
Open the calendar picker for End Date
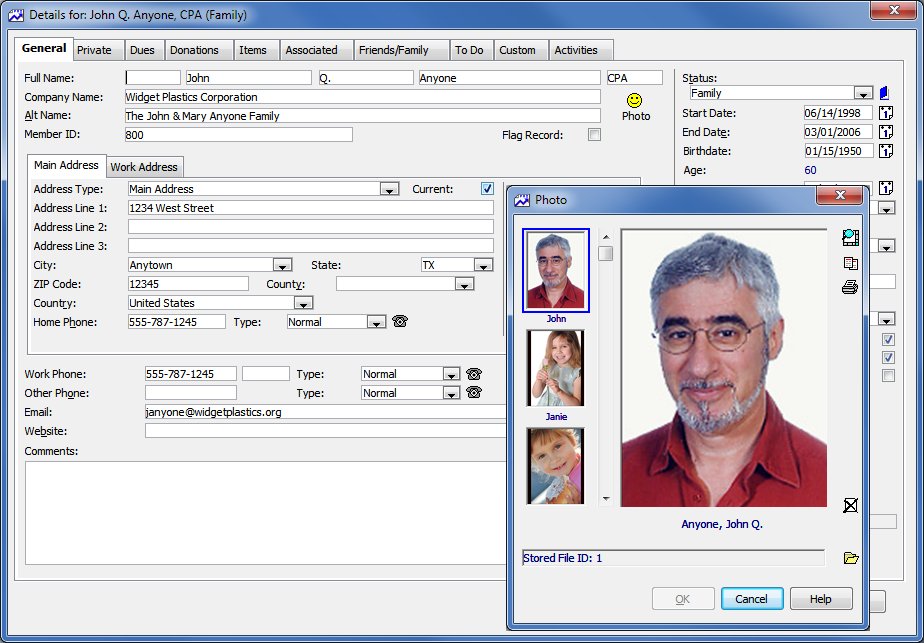coord(886,132)
